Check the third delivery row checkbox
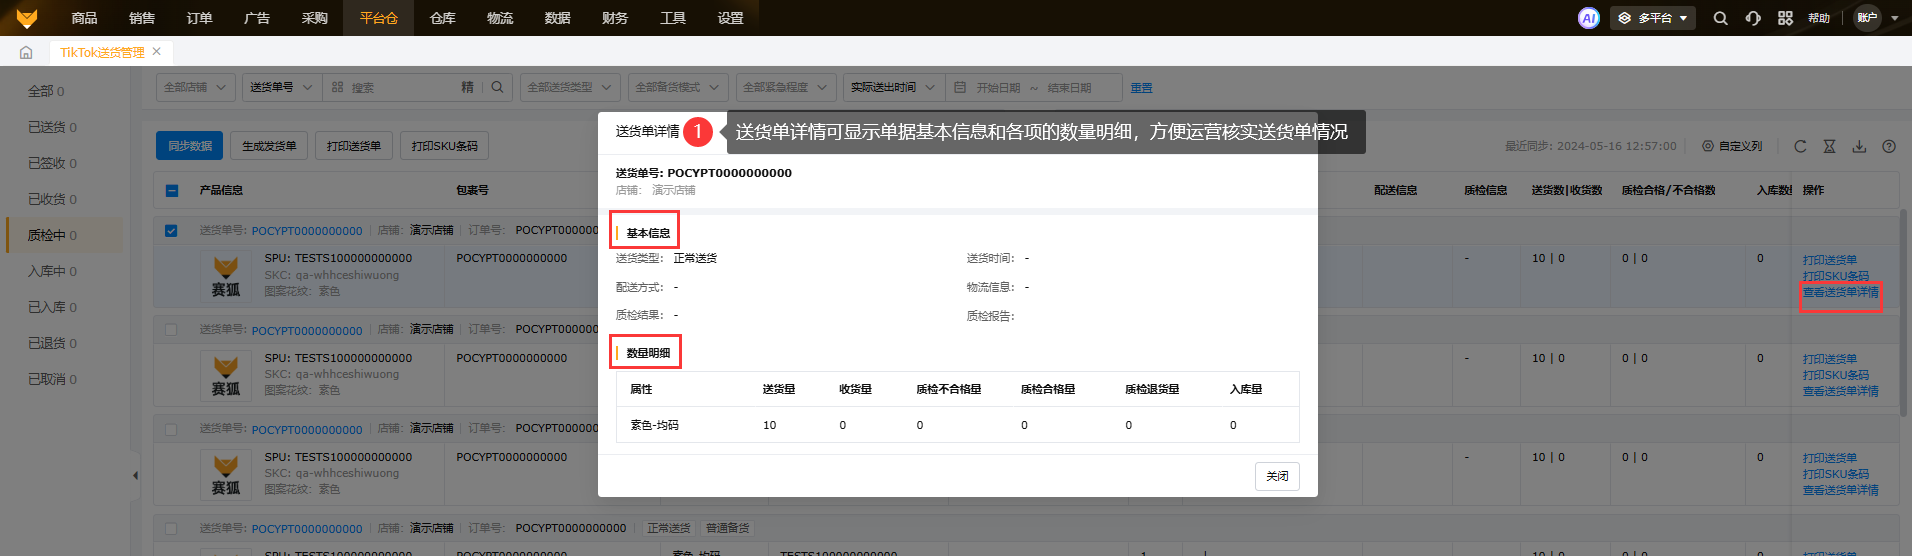 [171, 429]
